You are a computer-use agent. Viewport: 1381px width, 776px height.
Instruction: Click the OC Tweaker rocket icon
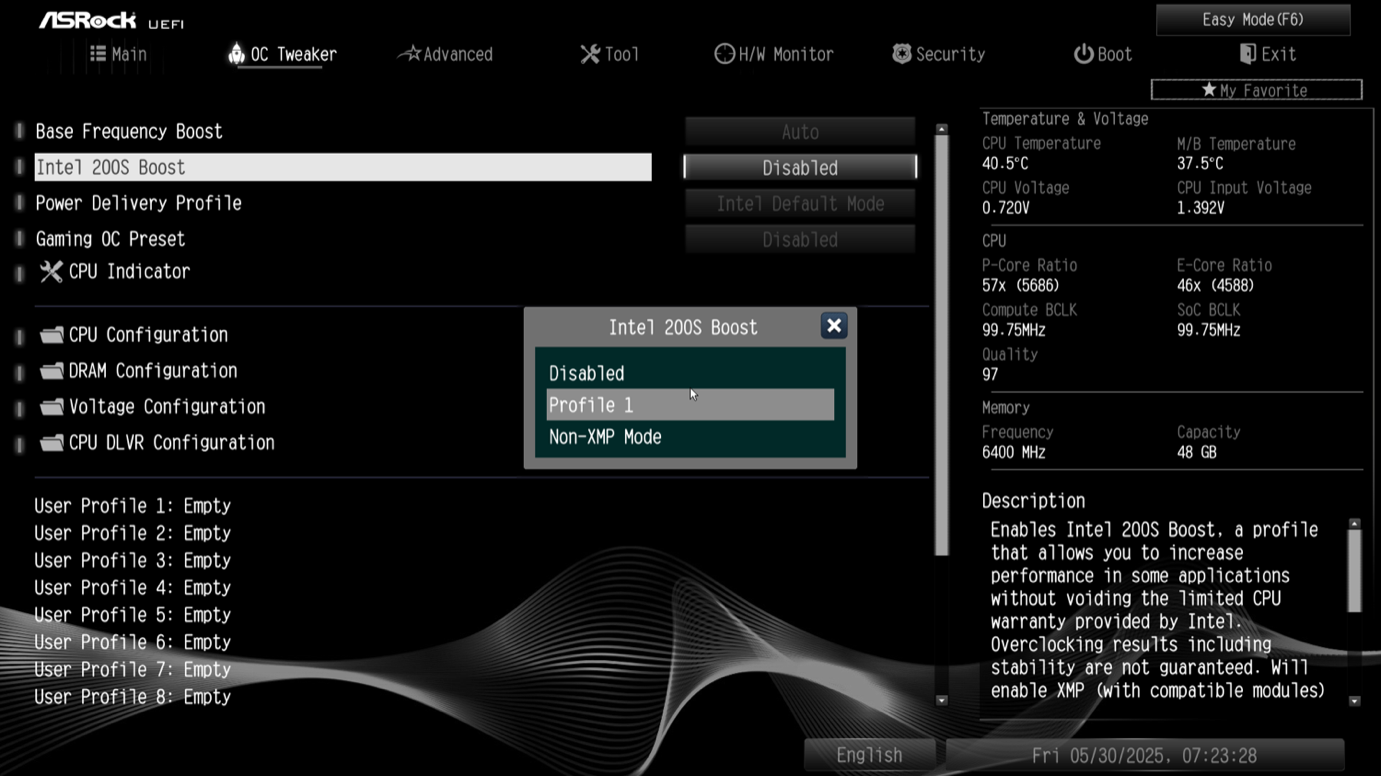[236, 54]
